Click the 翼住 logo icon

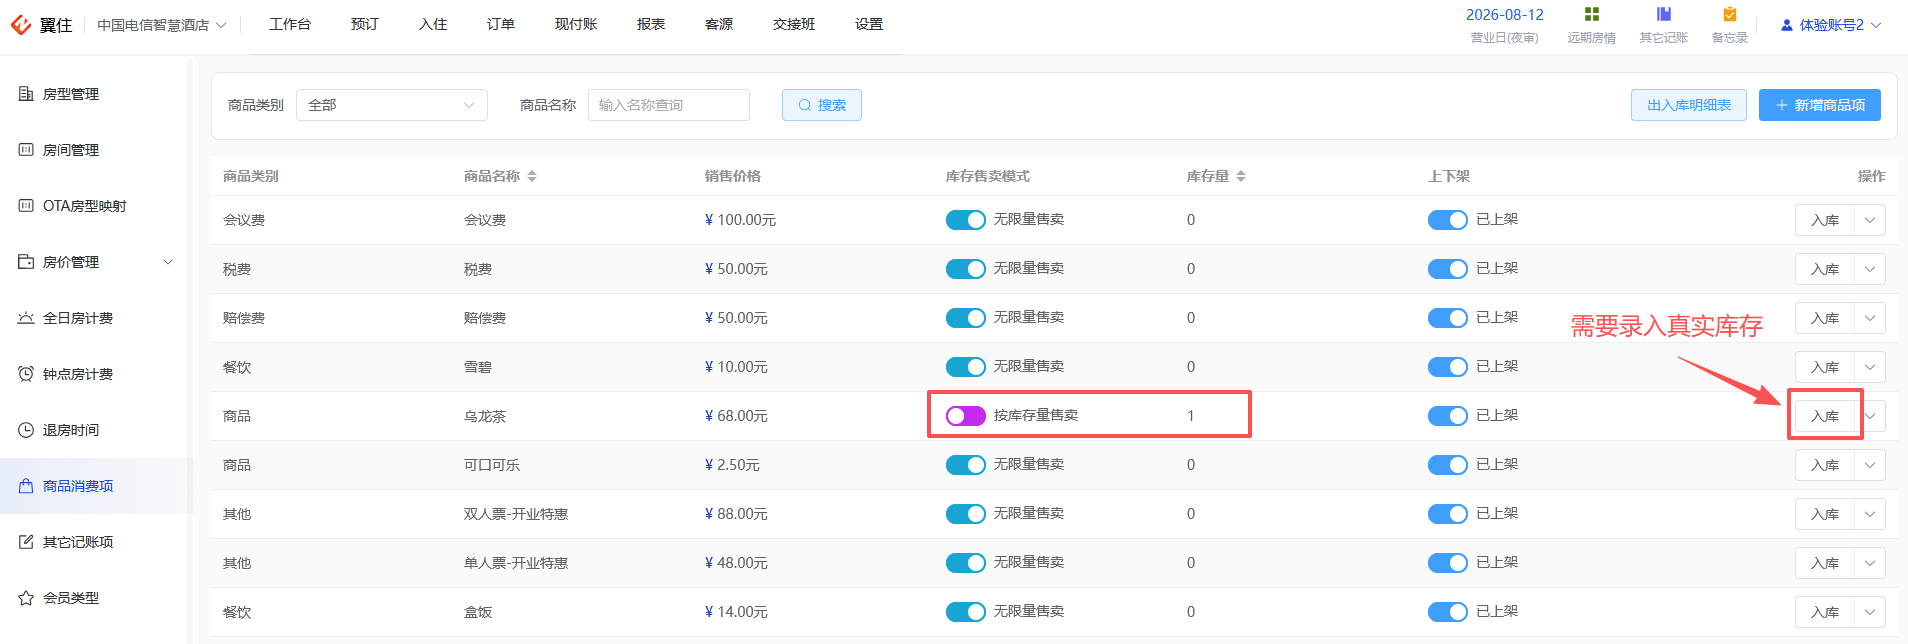tap(21, 25)
